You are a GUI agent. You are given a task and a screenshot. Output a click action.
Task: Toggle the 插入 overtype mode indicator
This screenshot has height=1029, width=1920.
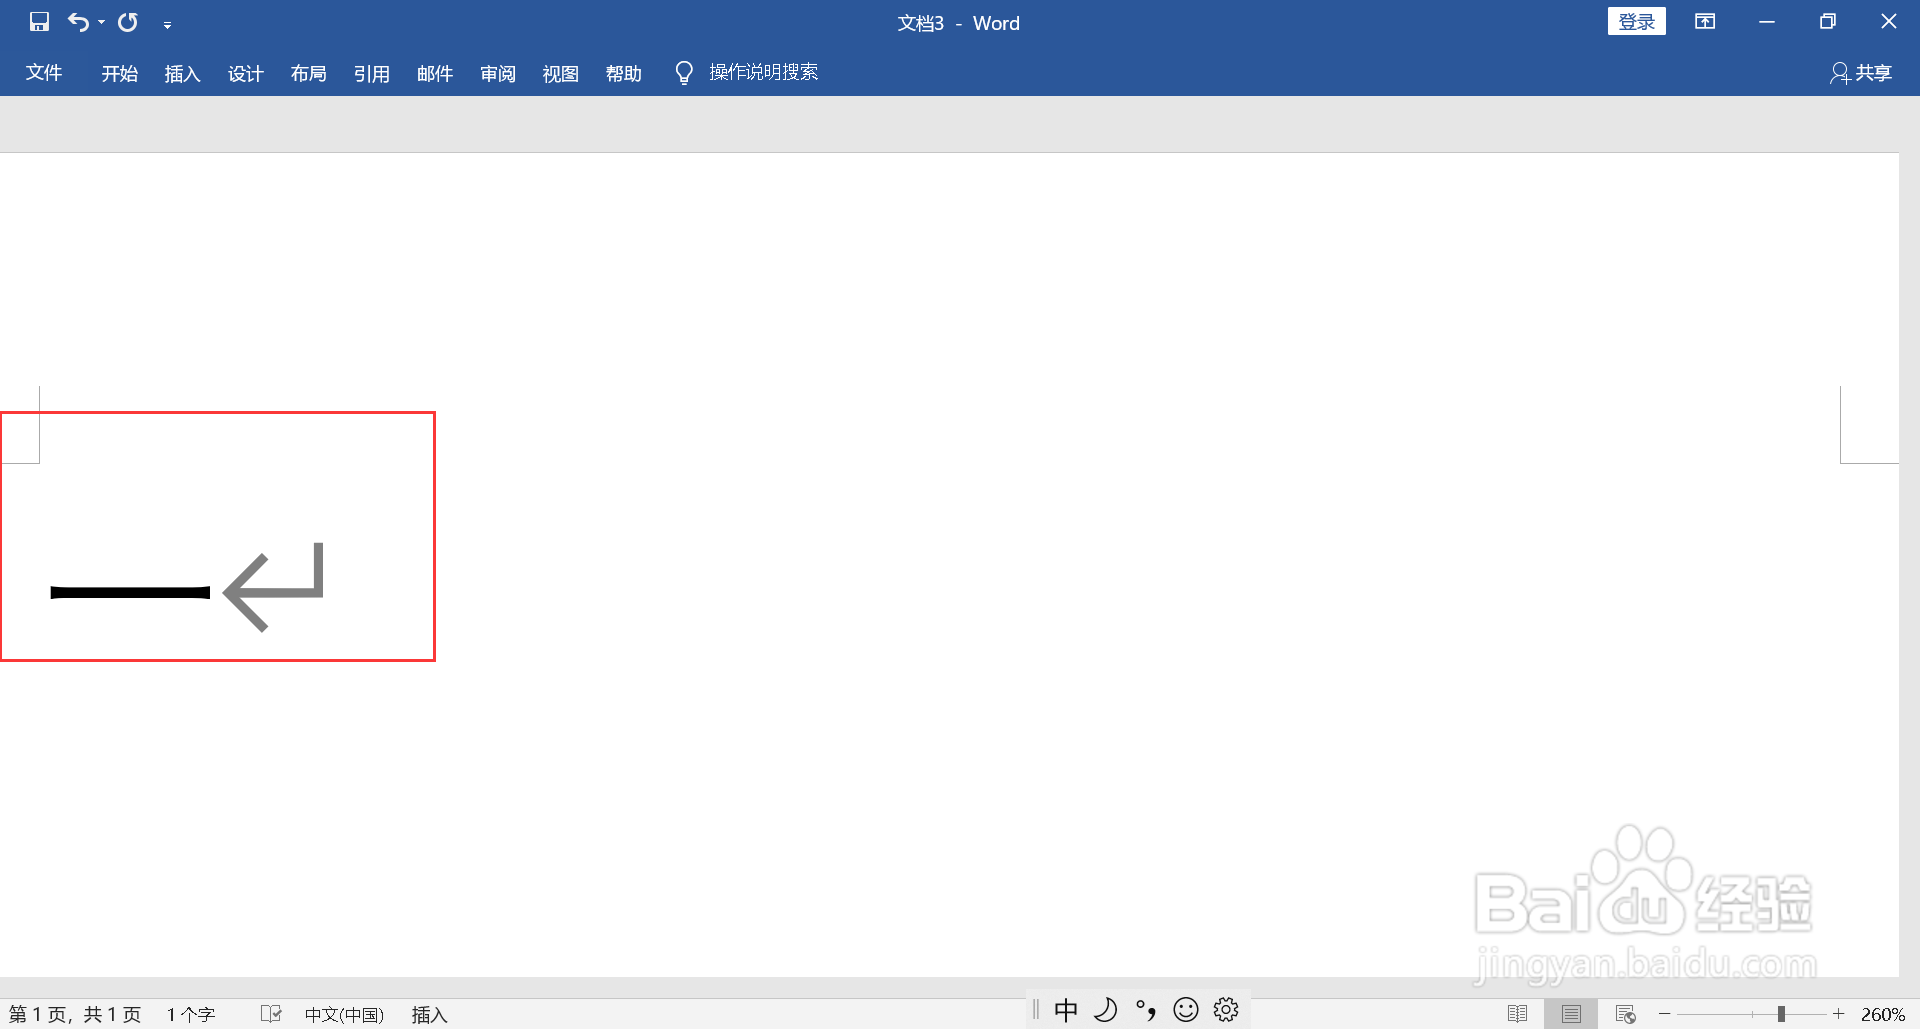[429, 1014]
